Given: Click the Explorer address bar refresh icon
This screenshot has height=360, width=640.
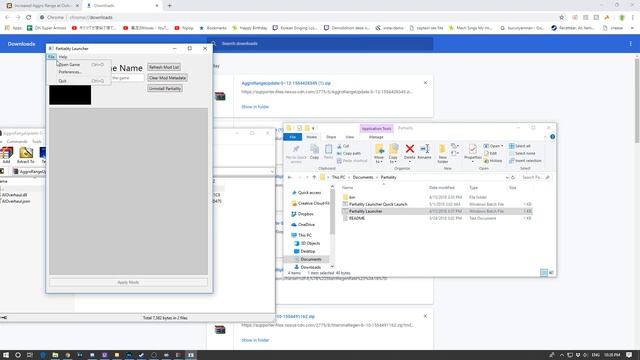Looking at the screenshot, I should point(513,177).
